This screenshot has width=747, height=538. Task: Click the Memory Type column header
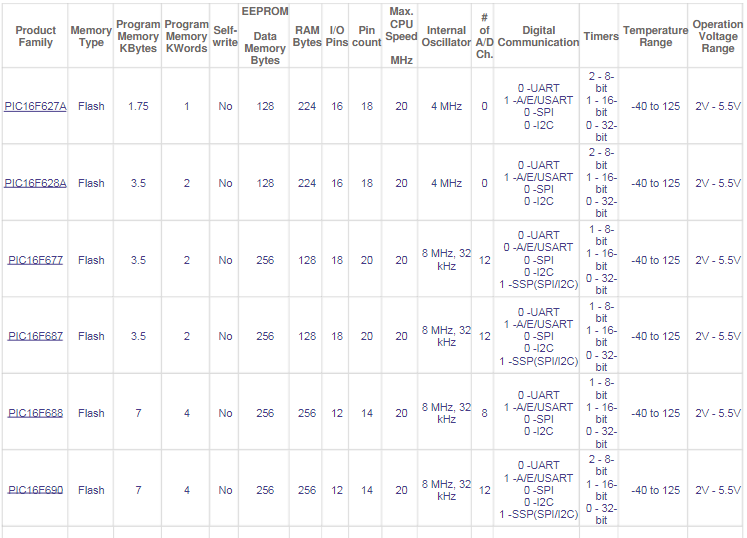coord(91,36)
